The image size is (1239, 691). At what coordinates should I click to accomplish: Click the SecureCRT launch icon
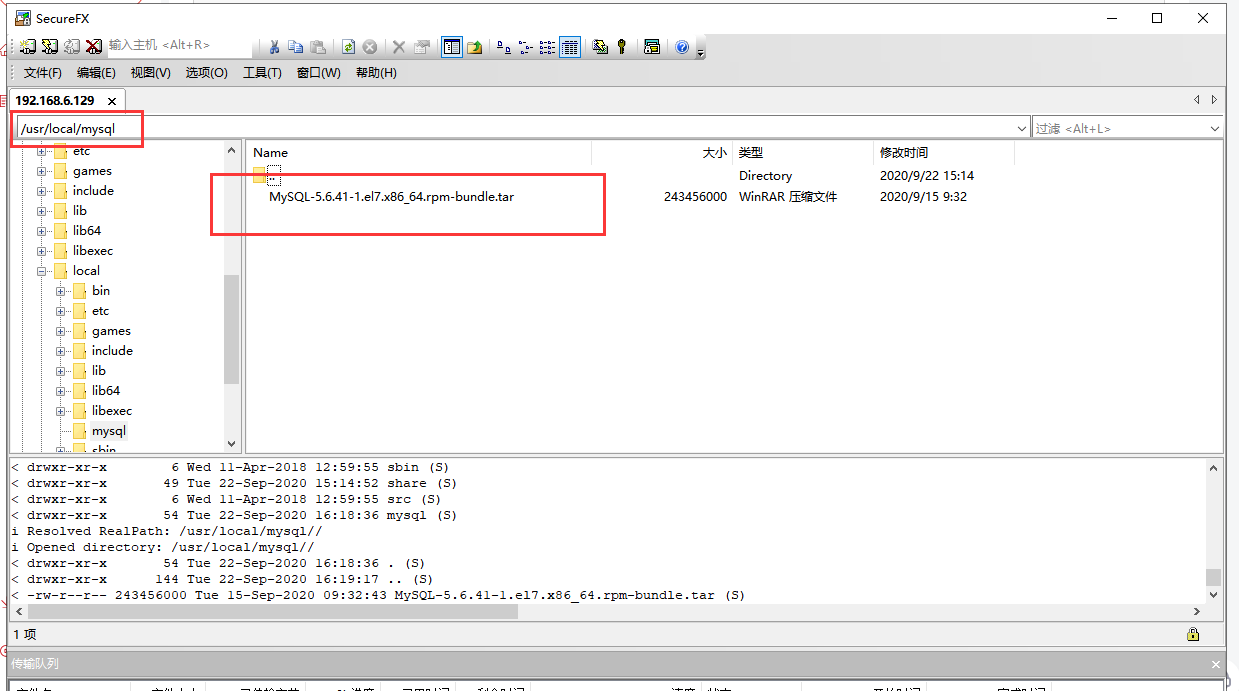[652, 46]
